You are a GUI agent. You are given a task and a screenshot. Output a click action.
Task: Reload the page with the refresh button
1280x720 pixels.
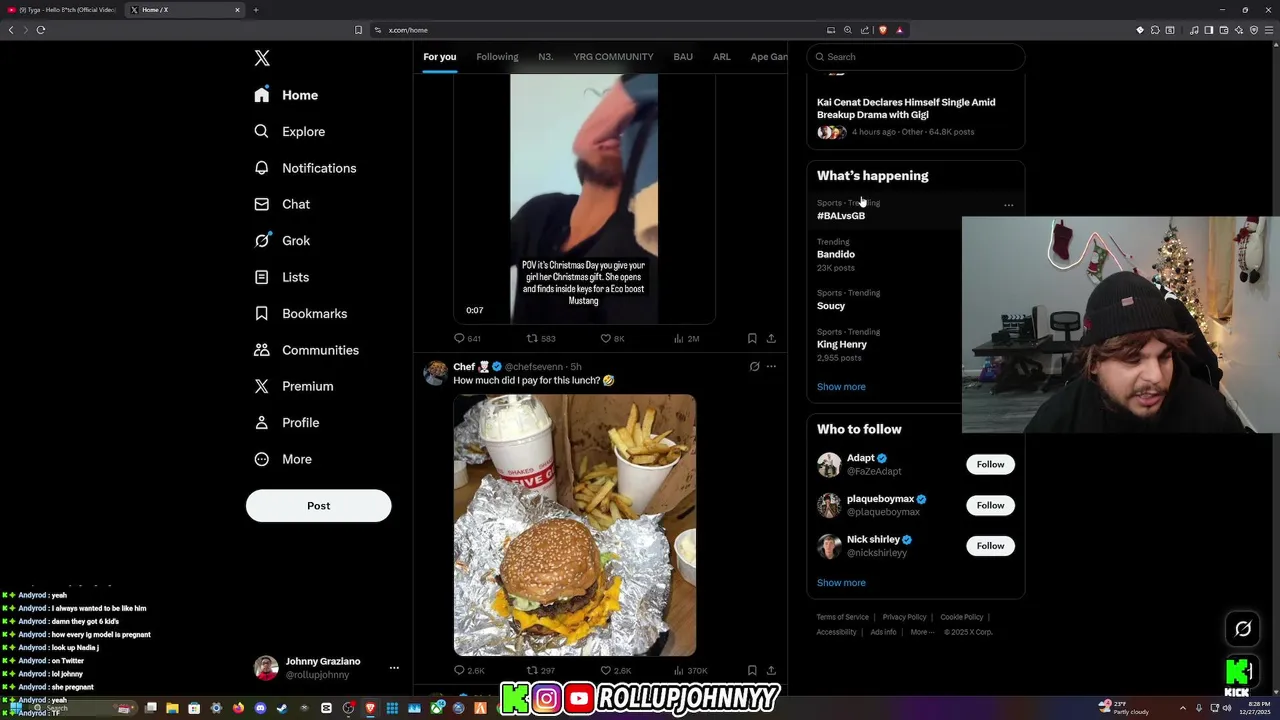41,30
